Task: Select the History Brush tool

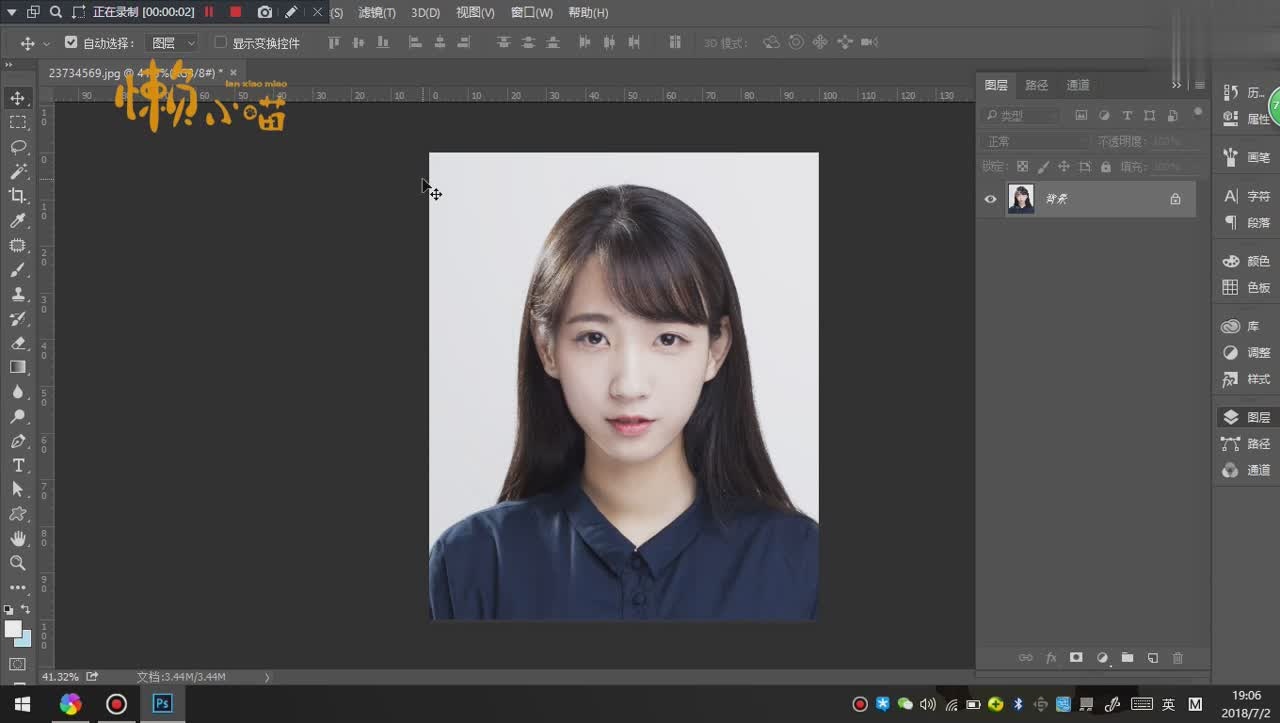Action: [x=18, y=319]
